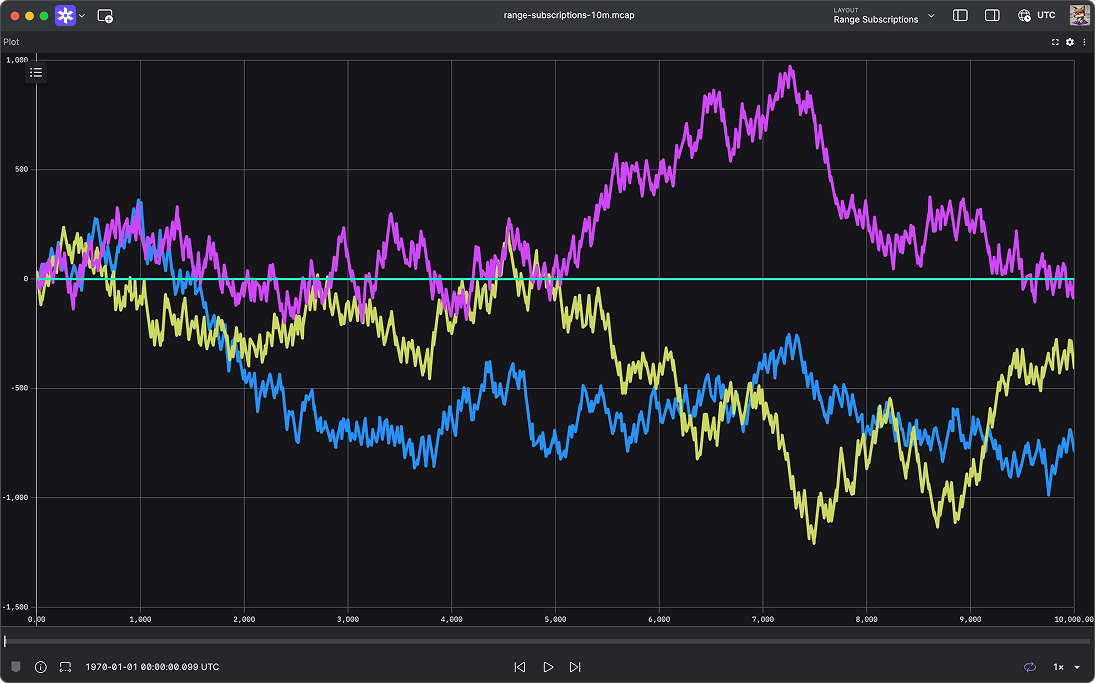Toggle the plot legend list
Screen dimensions: 1095x683
(x=36, y=72)
